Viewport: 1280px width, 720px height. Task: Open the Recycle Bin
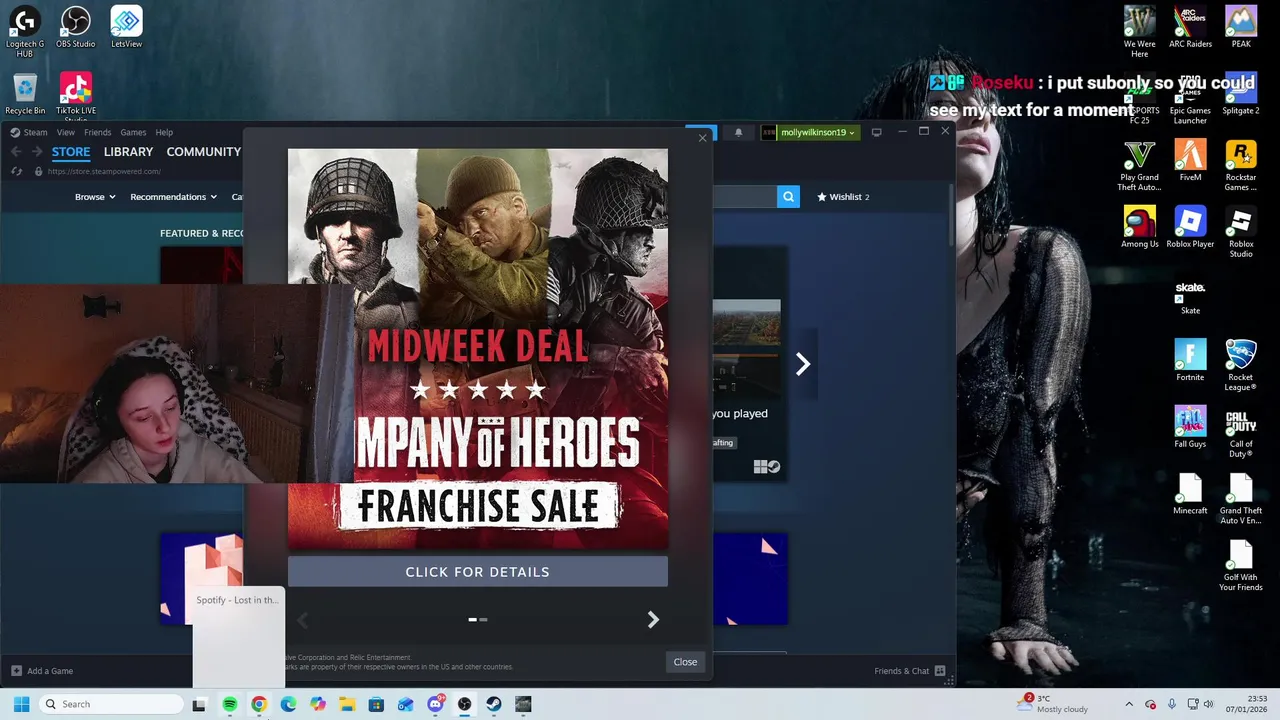click(25, 94)
